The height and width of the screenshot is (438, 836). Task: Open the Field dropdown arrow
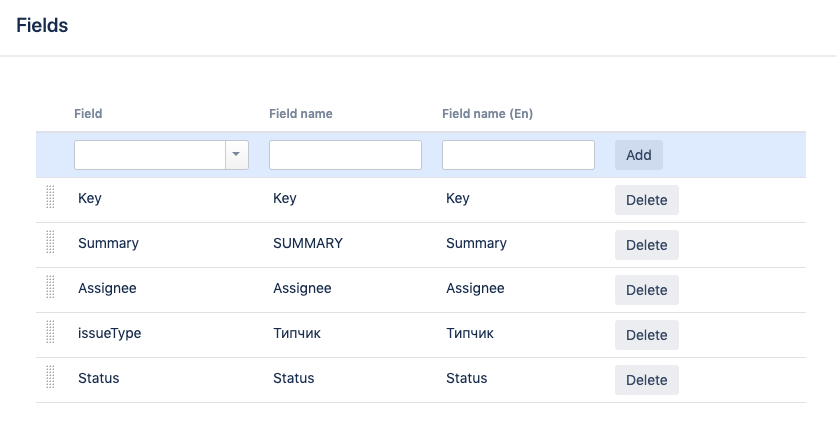pos(236,155)
